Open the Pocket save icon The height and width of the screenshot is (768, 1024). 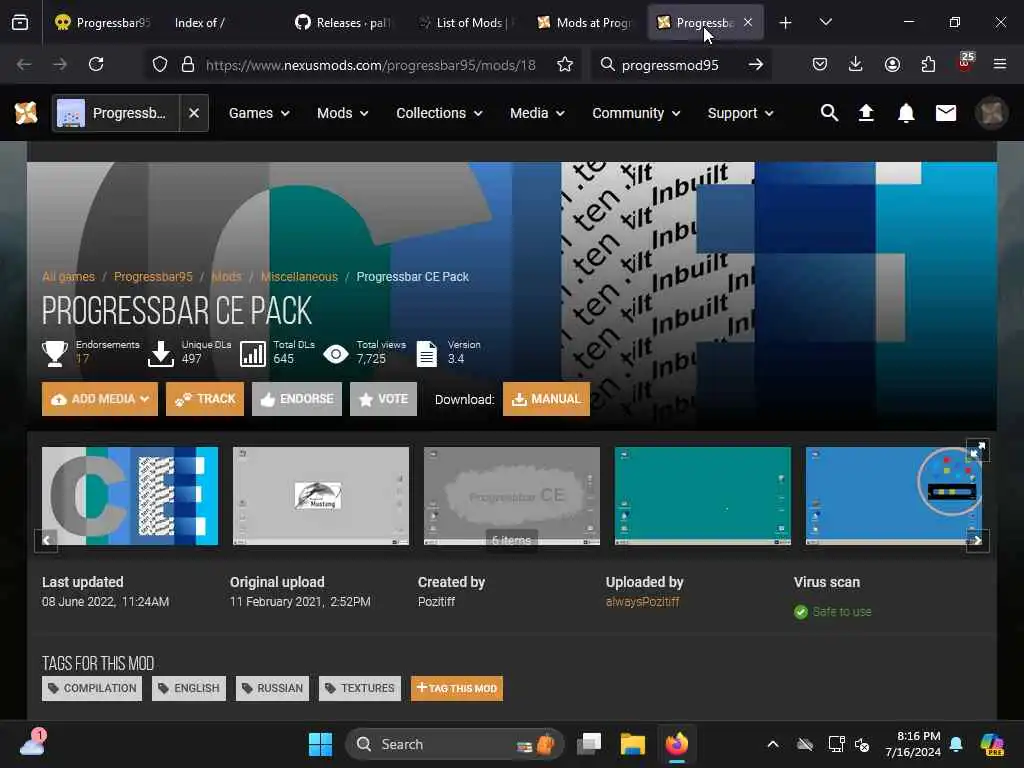point(820,64)
